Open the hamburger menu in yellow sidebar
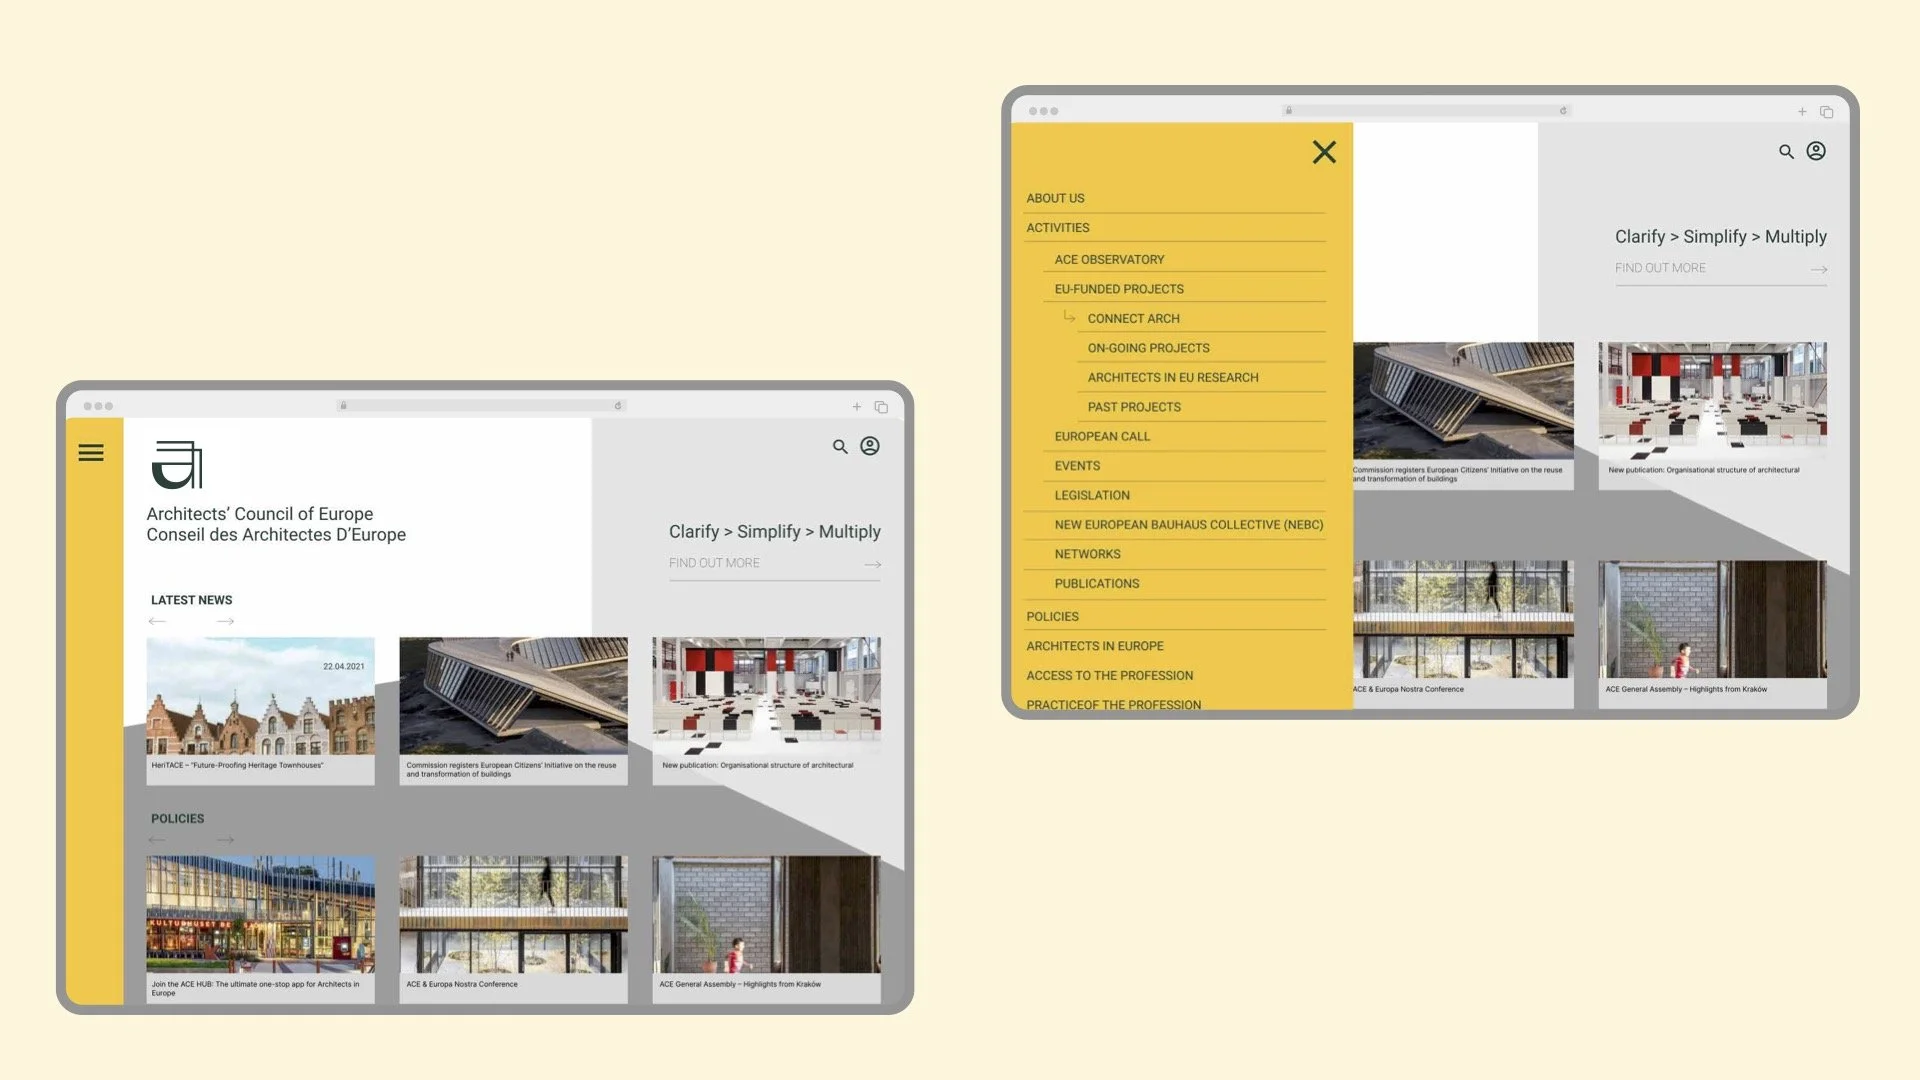The height and width of the screenshot is (1080, 1920). [91, 453]
